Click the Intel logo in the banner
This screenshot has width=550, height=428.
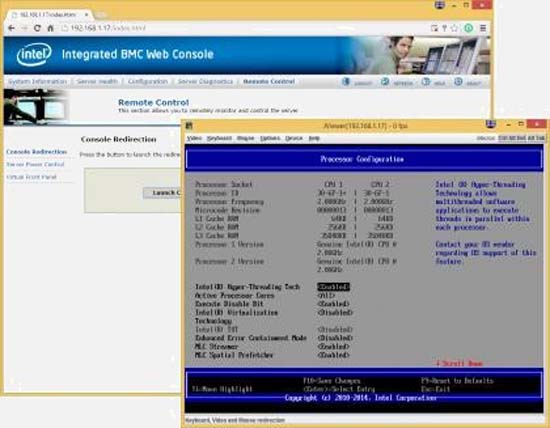[34, 54]
